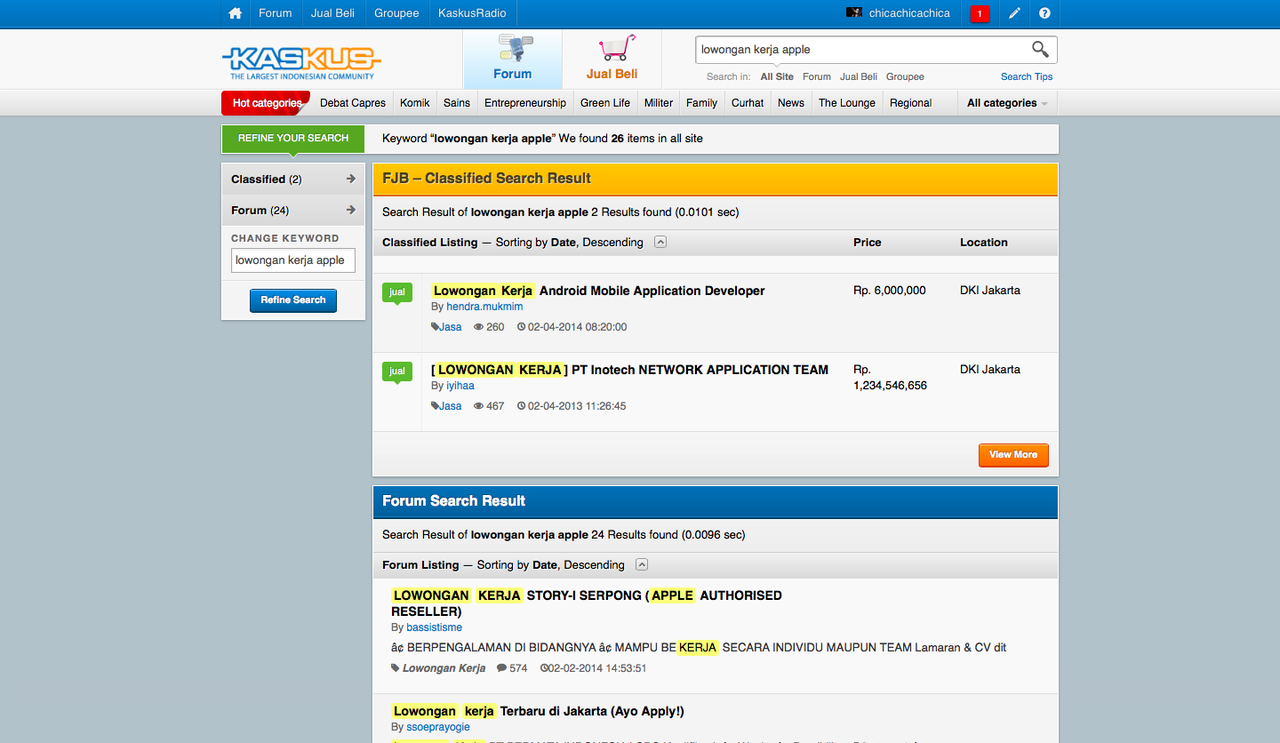
Task: Click the Price column header
Action: point(867,242)
